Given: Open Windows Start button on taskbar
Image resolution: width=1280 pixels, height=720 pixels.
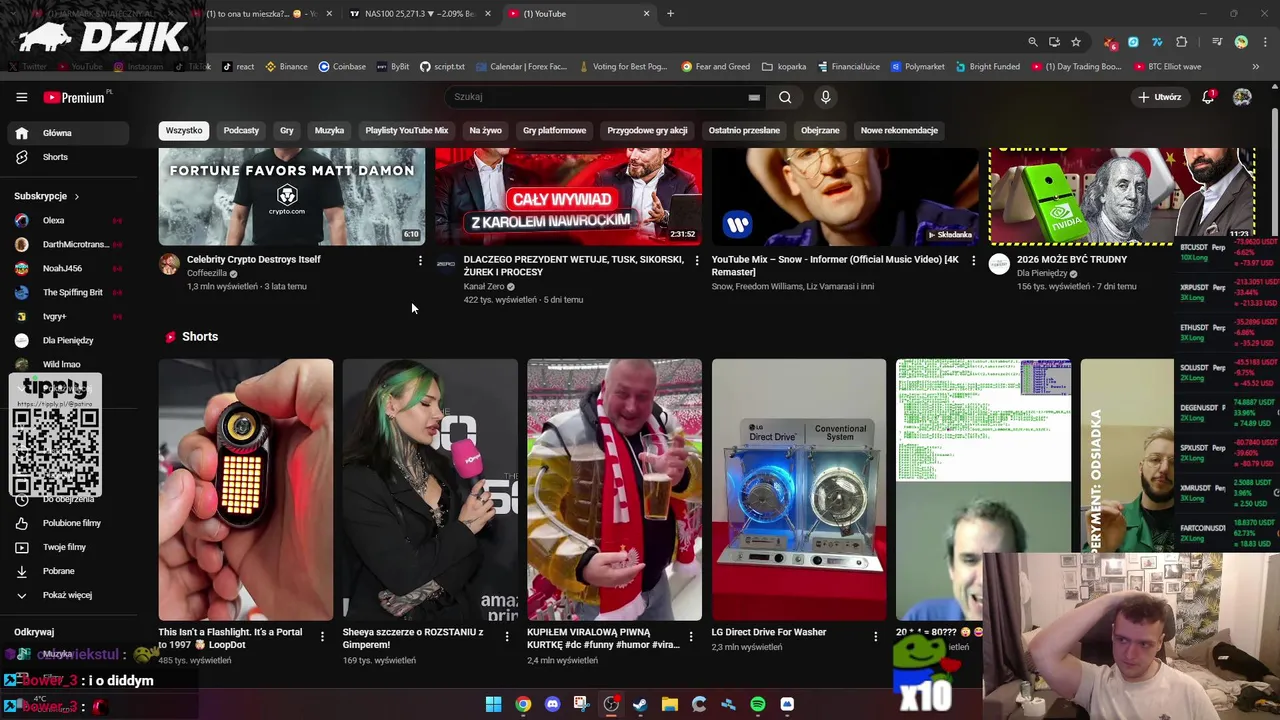Looking at the screenshot, I should coord(494,704).
